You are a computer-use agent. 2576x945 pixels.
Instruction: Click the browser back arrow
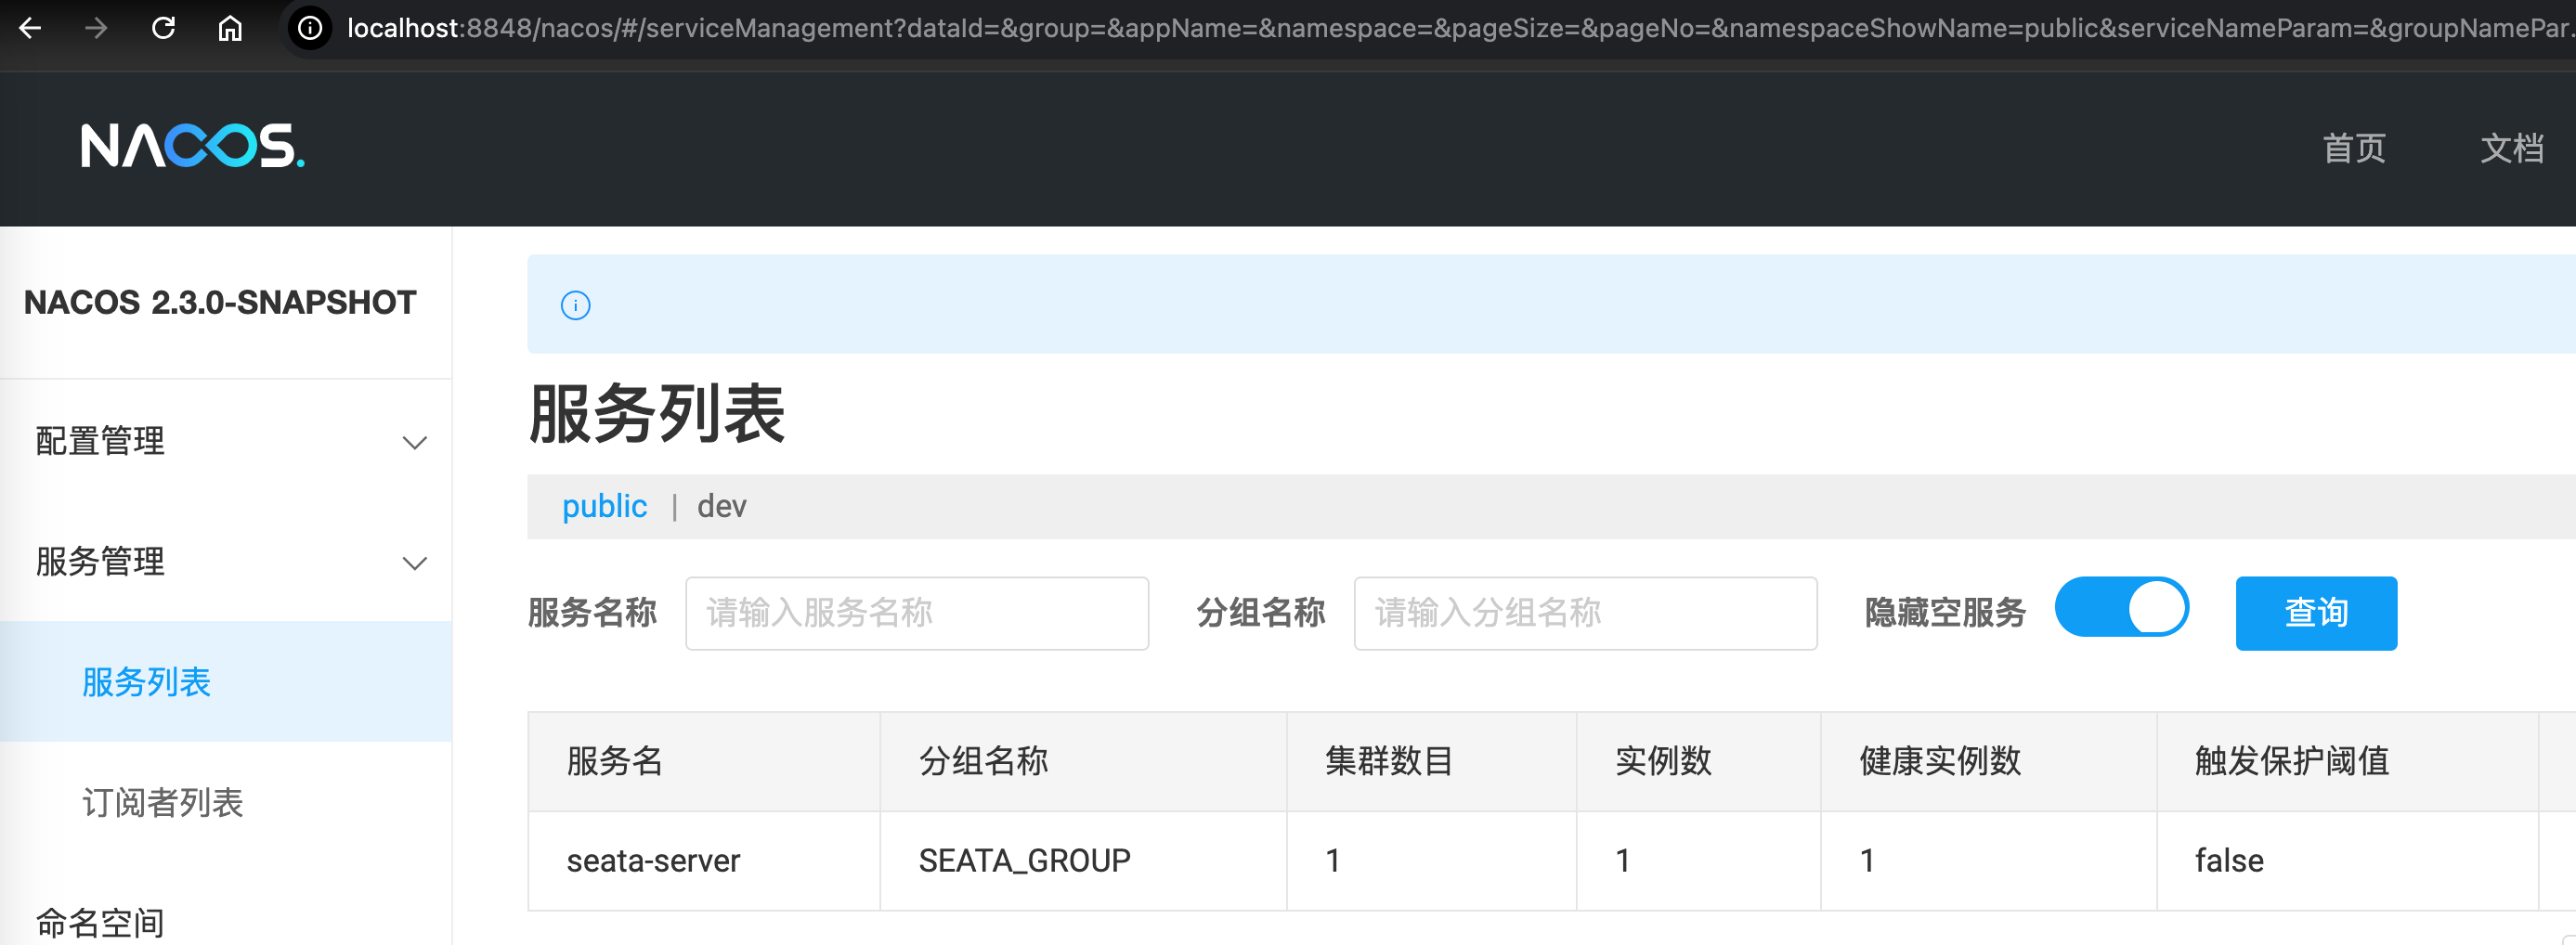30,28
